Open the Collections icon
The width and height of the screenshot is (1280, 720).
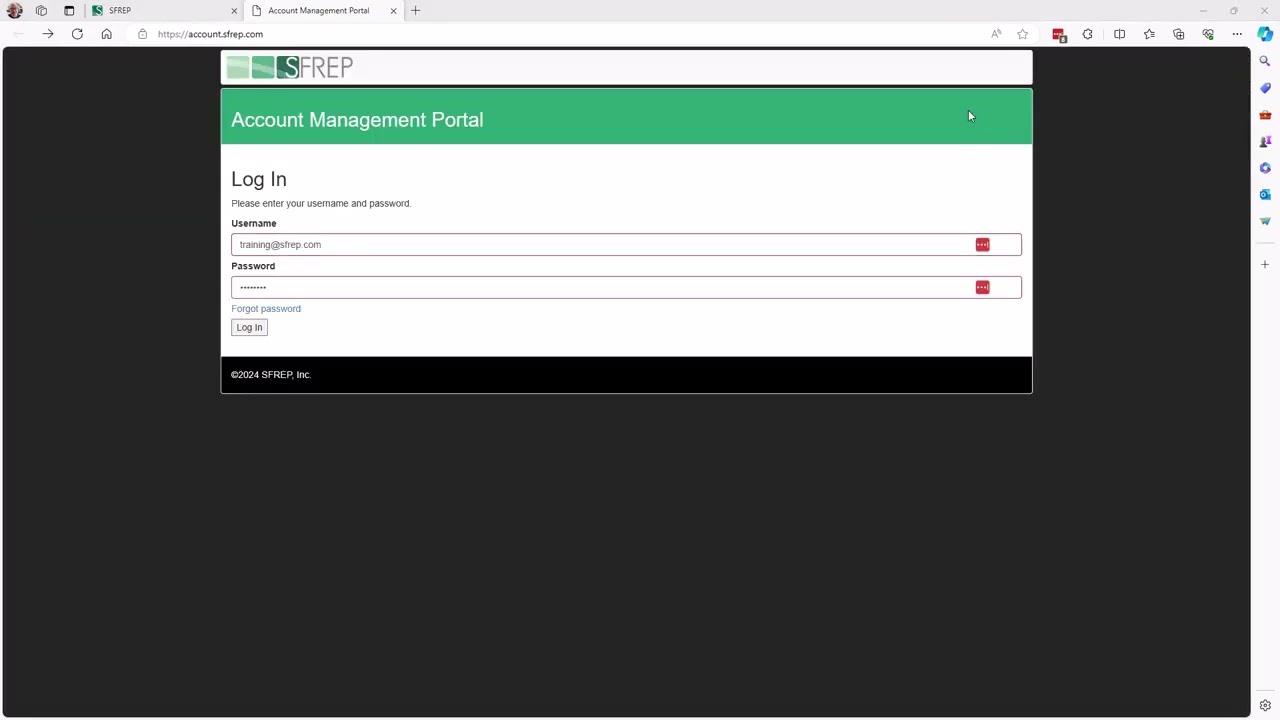(x=1179, y=34)
